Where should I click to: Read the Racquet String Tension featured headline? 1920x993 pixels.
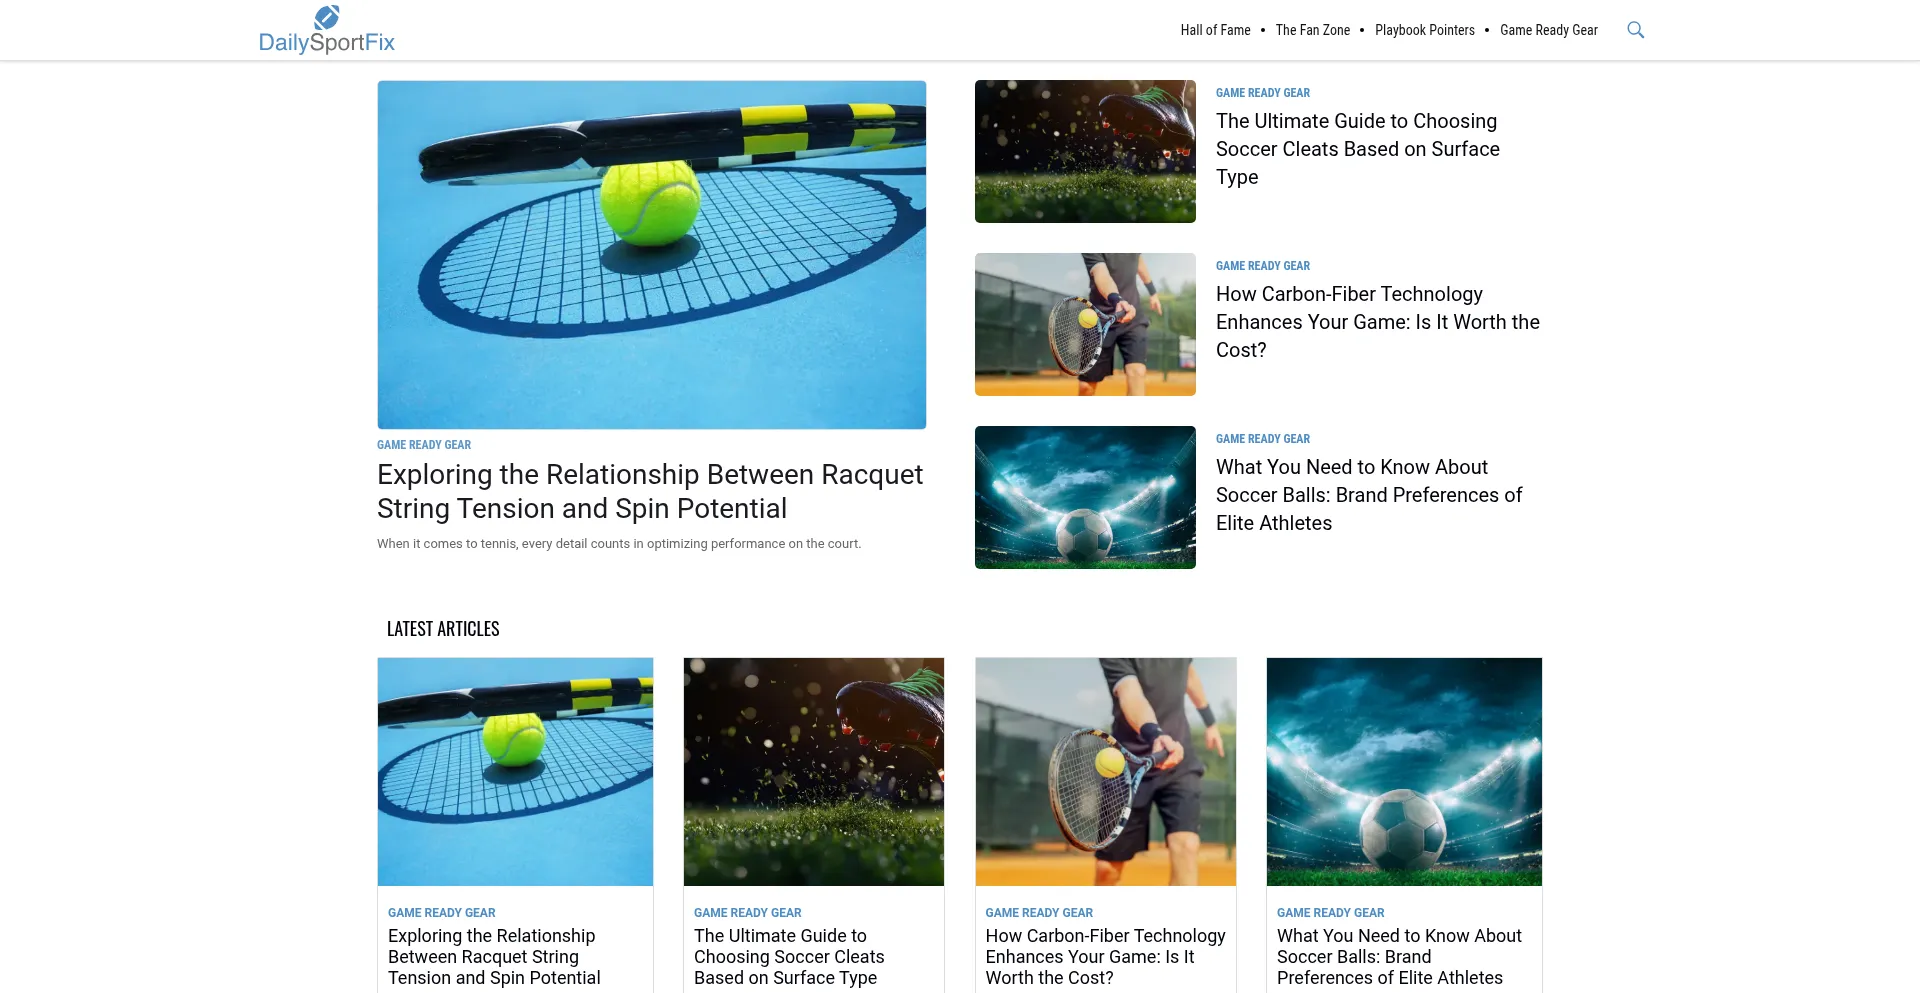[x=650, y=491]
